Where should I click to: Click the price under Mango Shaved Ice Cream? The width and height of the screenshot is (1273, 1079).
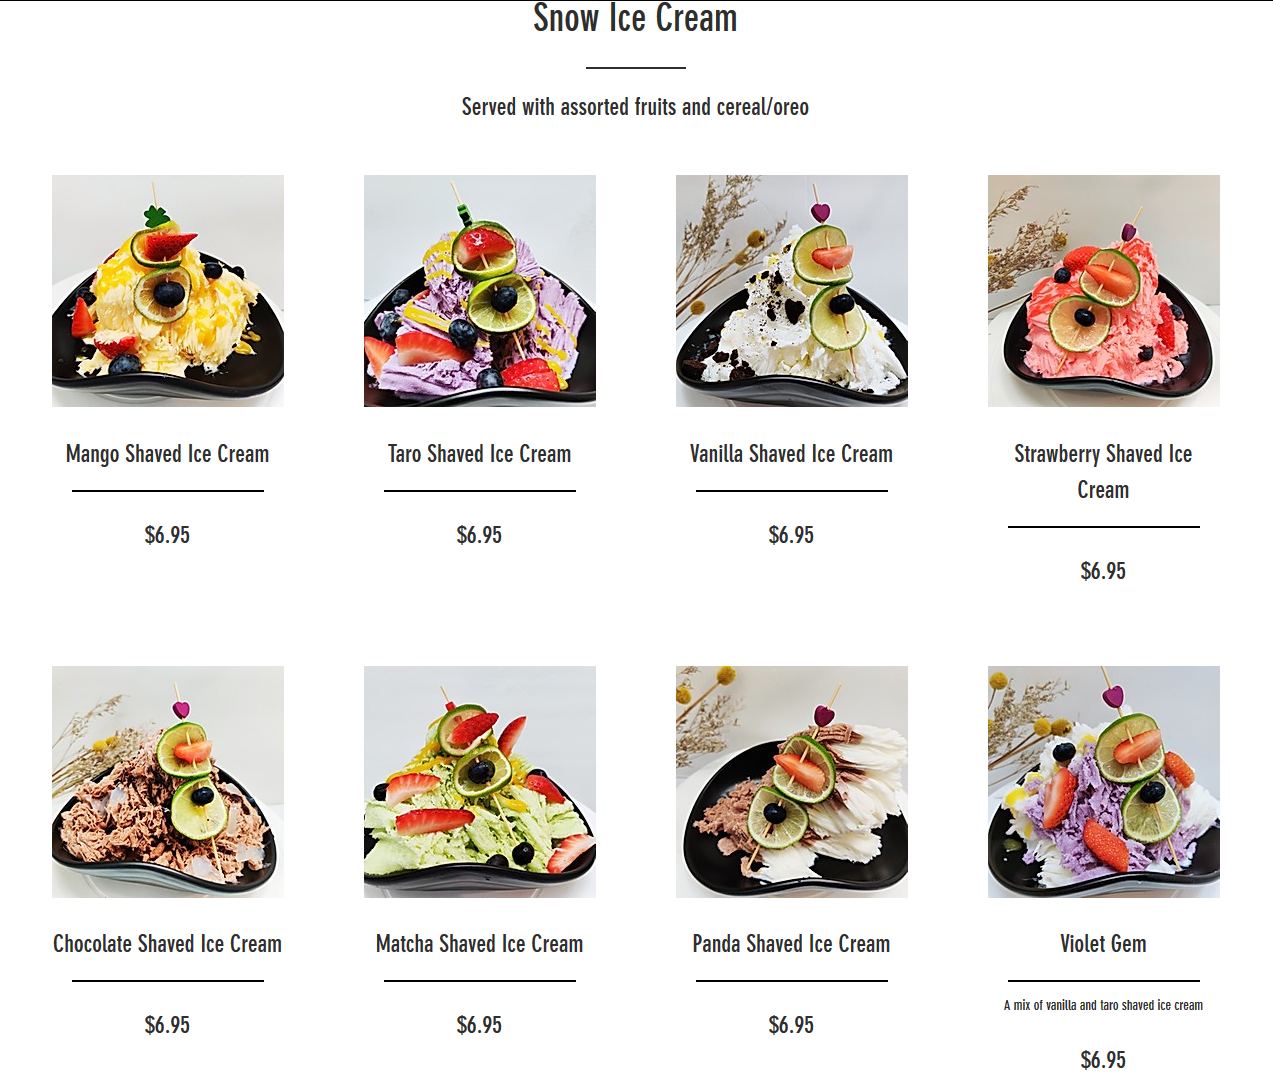tap(168, 535)
